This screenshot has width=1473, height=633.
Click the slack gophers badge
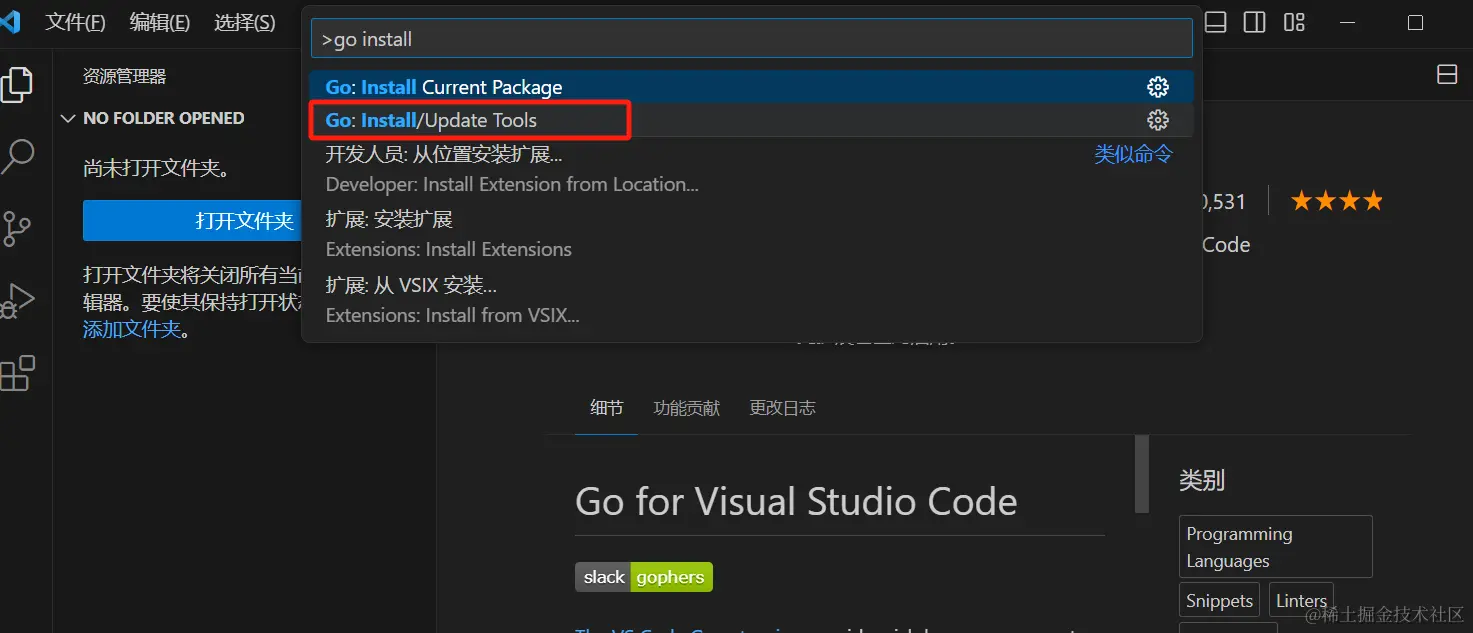click(644, 577)
